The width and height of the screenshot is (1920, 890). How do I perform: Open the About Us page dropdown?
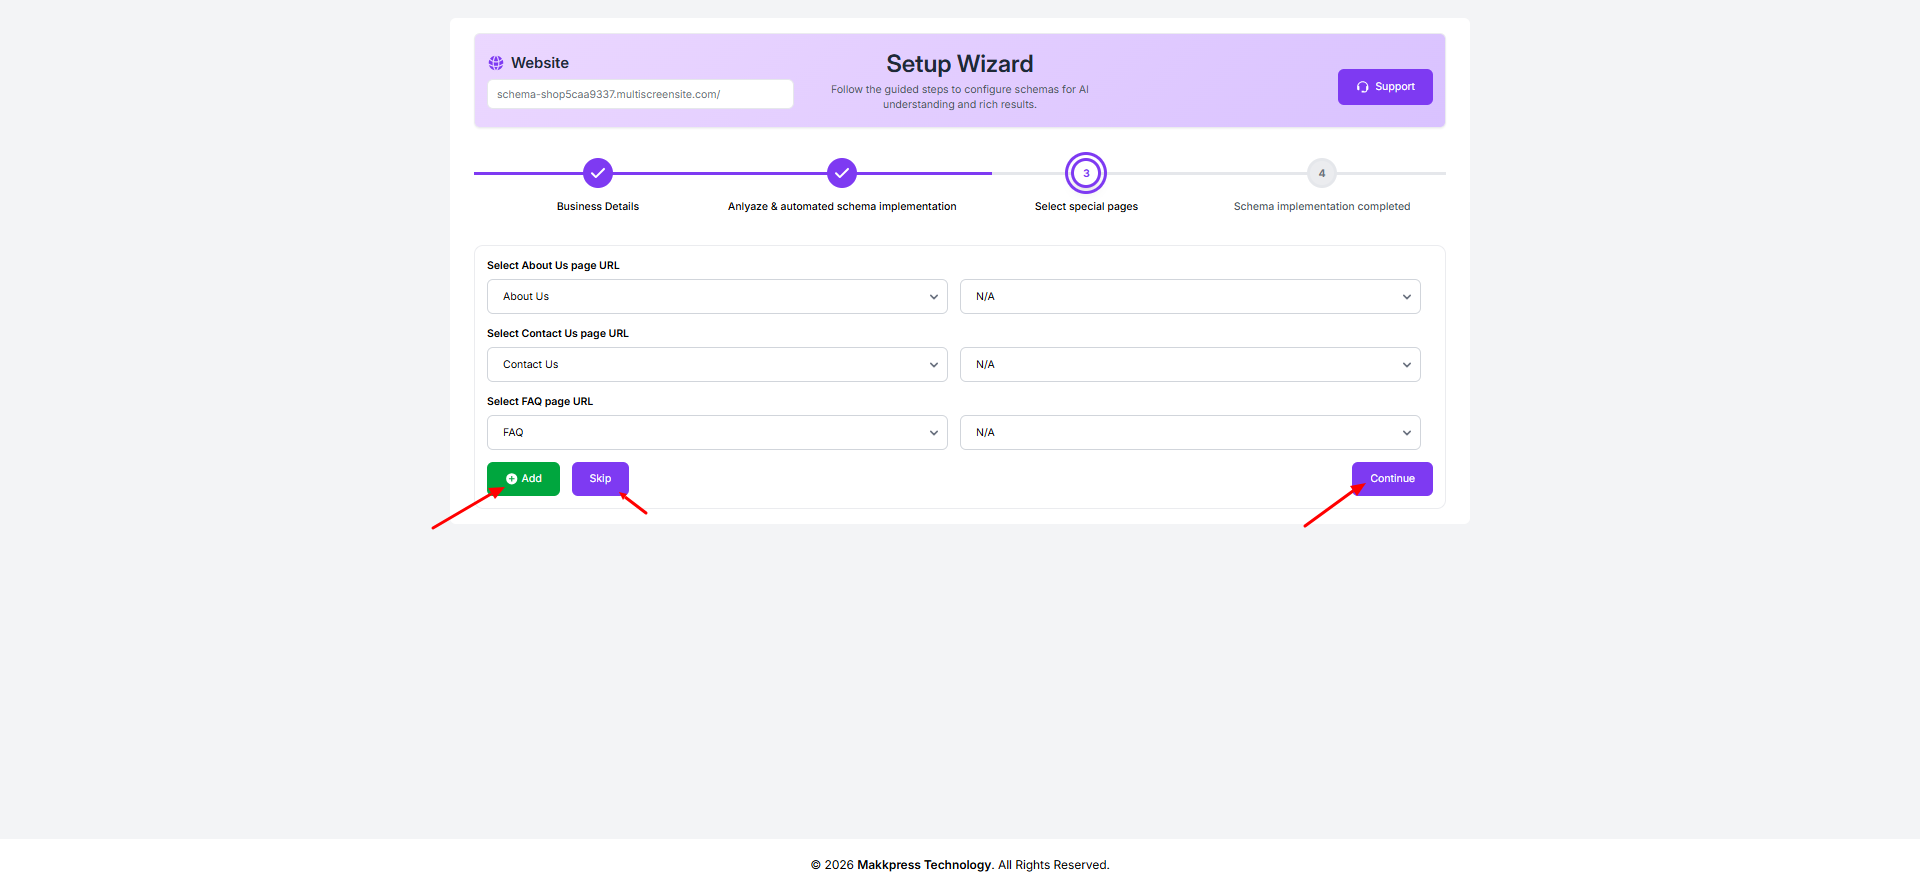point(716,297)
